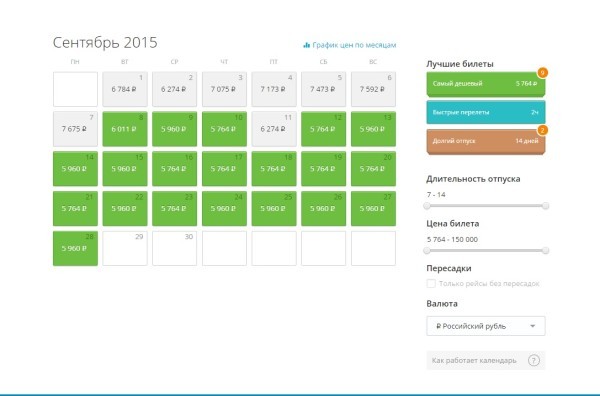
Task: Select the Самый дешевый ticket filter
Action: [x=486, y=84]
